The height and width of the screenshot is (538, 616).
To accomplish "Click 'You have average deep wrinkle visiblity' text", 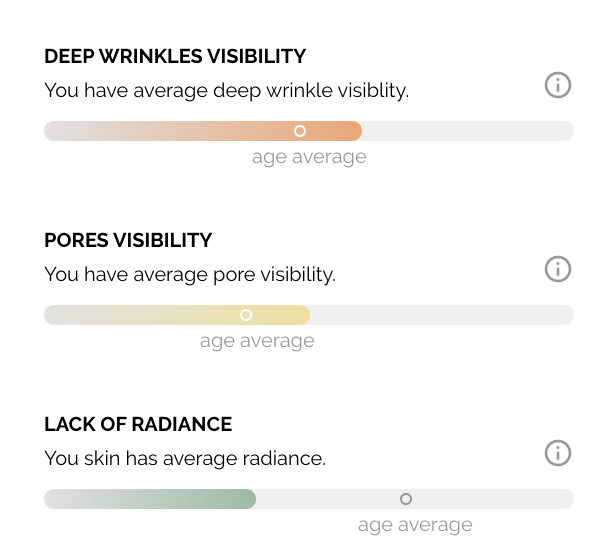I will (226, 90).
